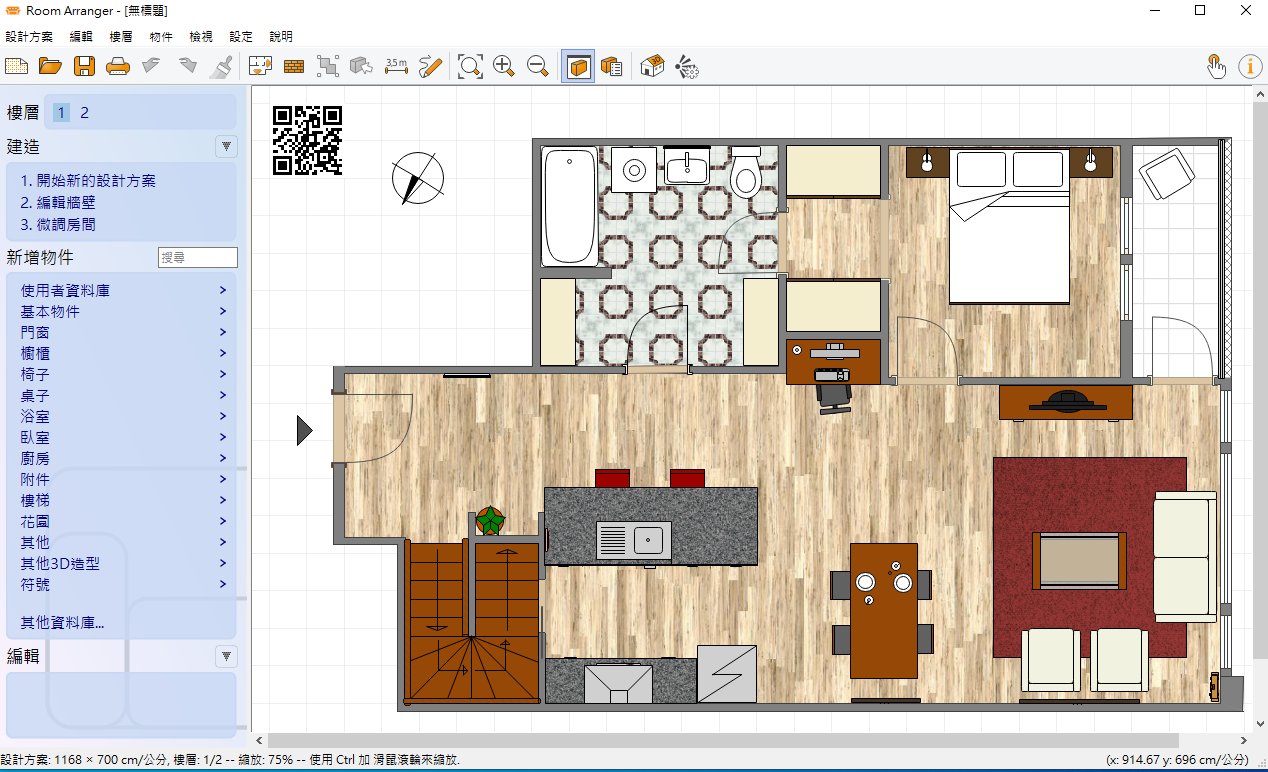
Task: Collapse the 建造 section with its arrow
Action: point(227,147)
